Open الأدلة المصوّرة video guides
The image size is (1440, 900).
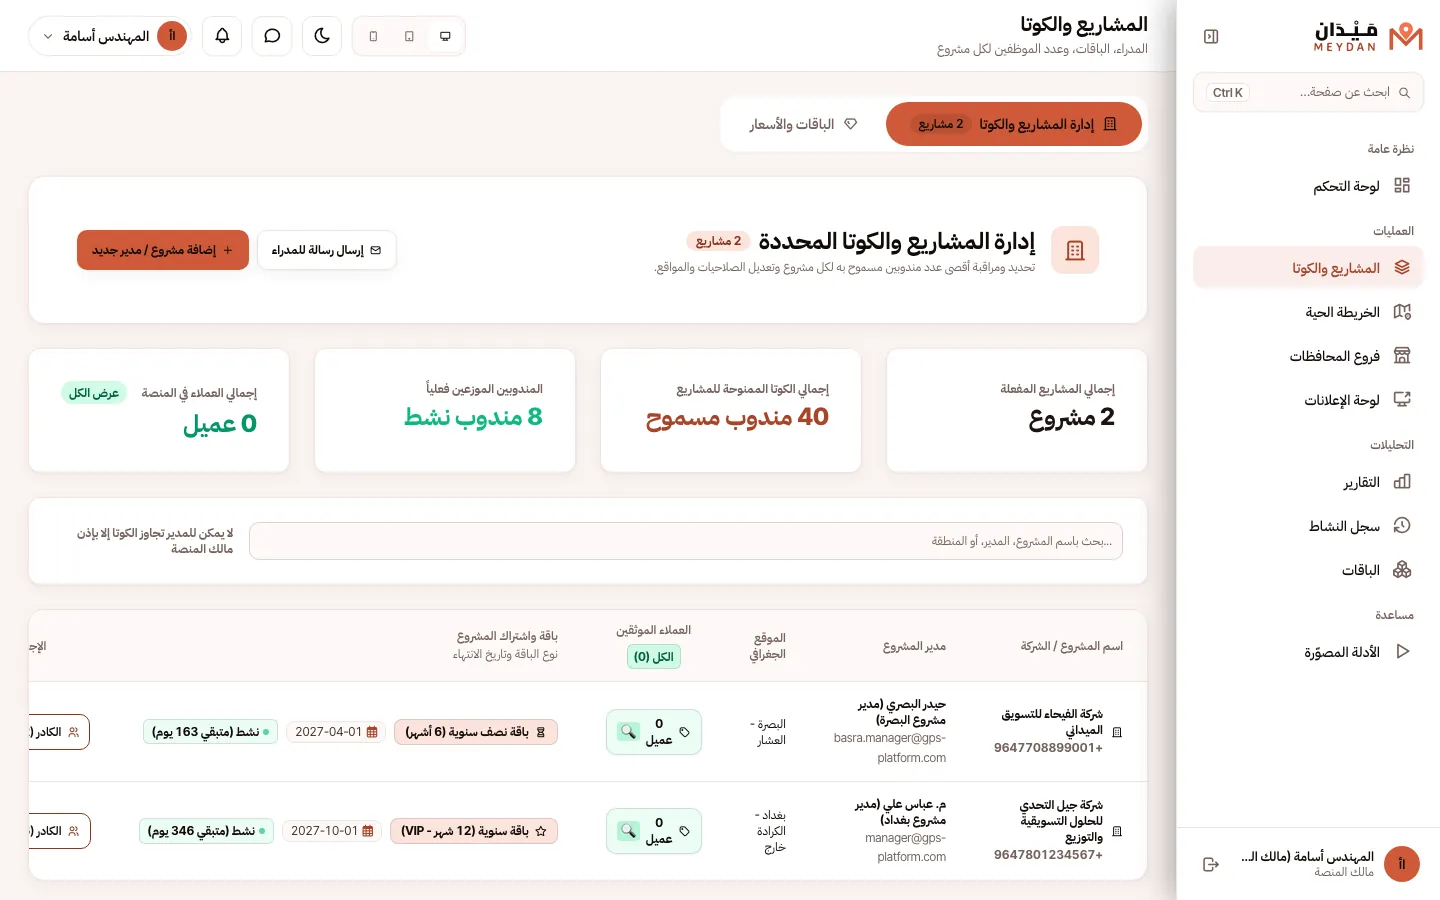tap(1308, 652)
